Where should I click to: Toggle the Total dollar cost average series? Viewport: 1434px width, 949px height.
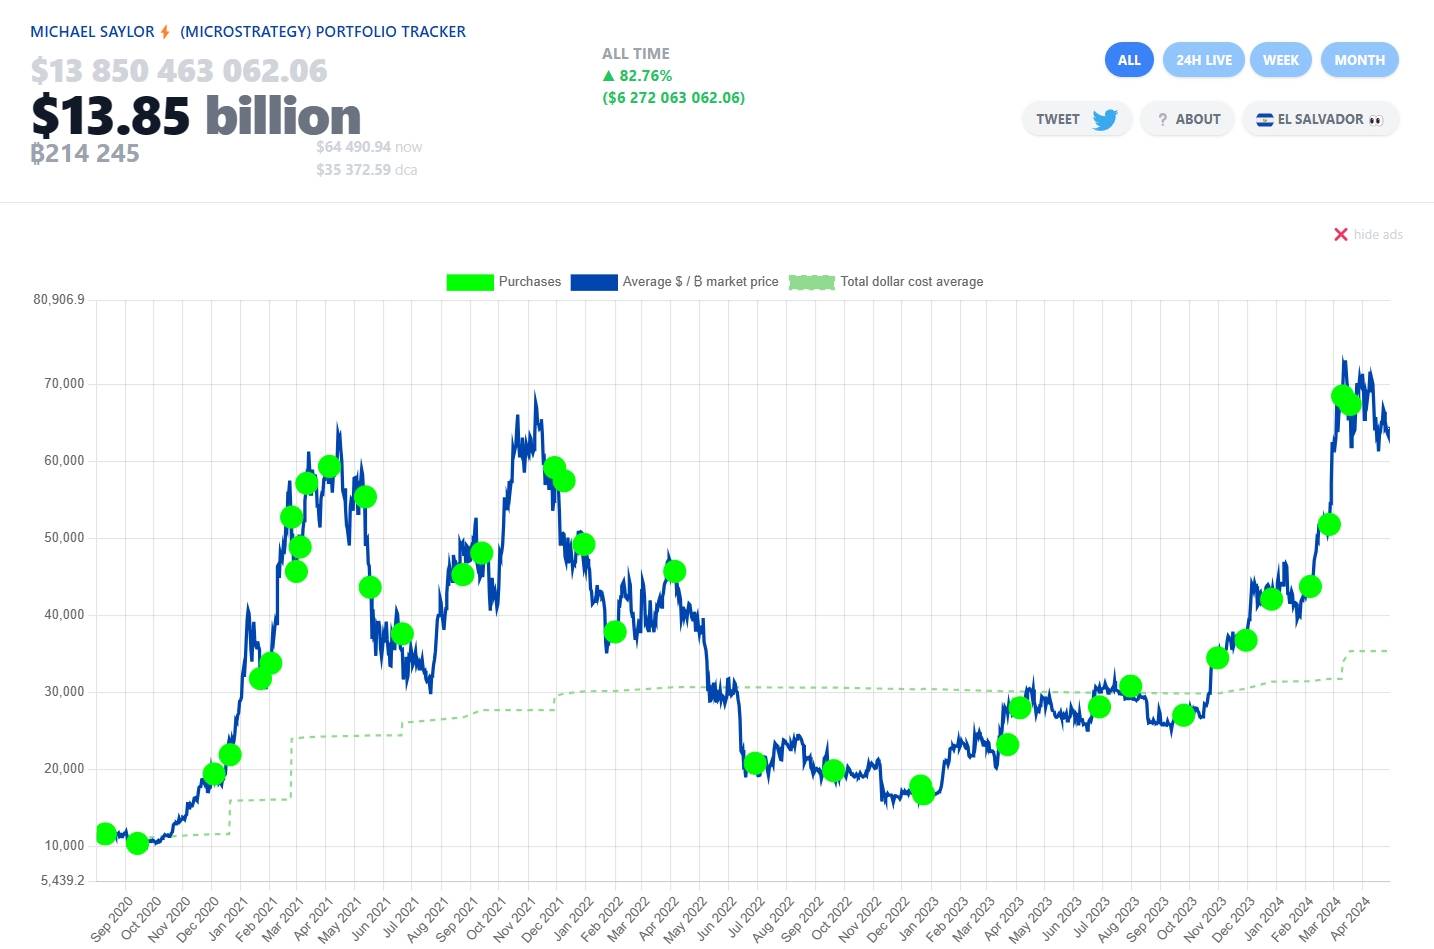pyautogui.click(x=886, y=282)
